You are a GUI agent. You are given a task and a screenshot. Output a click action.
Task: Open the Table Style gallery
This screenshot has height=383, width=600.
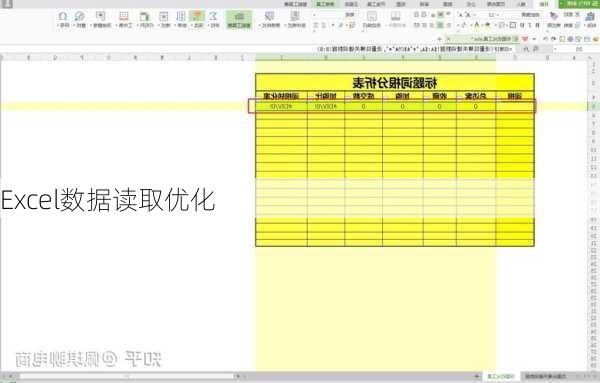(x=269, y=19)
